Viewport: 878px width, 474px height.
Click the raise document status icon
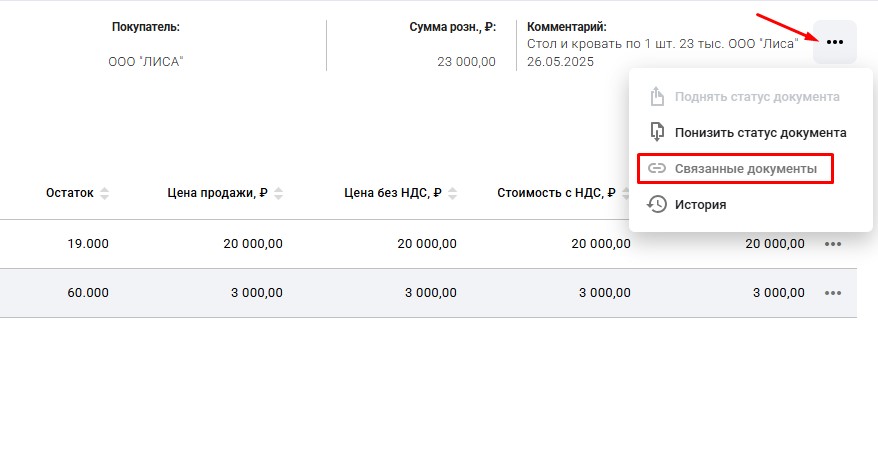click(657, 96)
